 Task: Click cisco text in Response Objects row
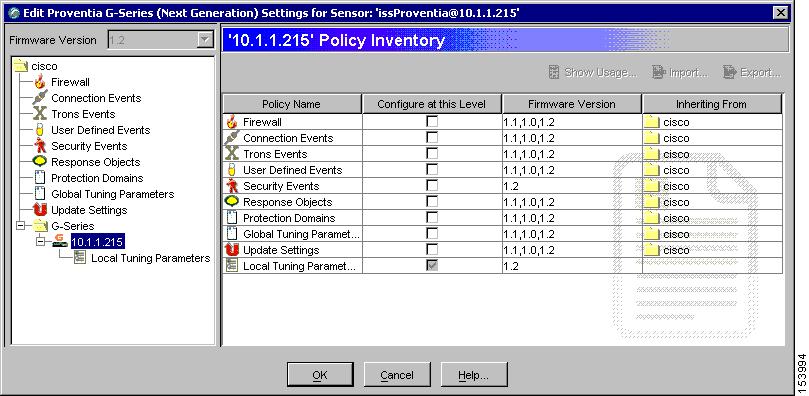[x=676, y=202]
